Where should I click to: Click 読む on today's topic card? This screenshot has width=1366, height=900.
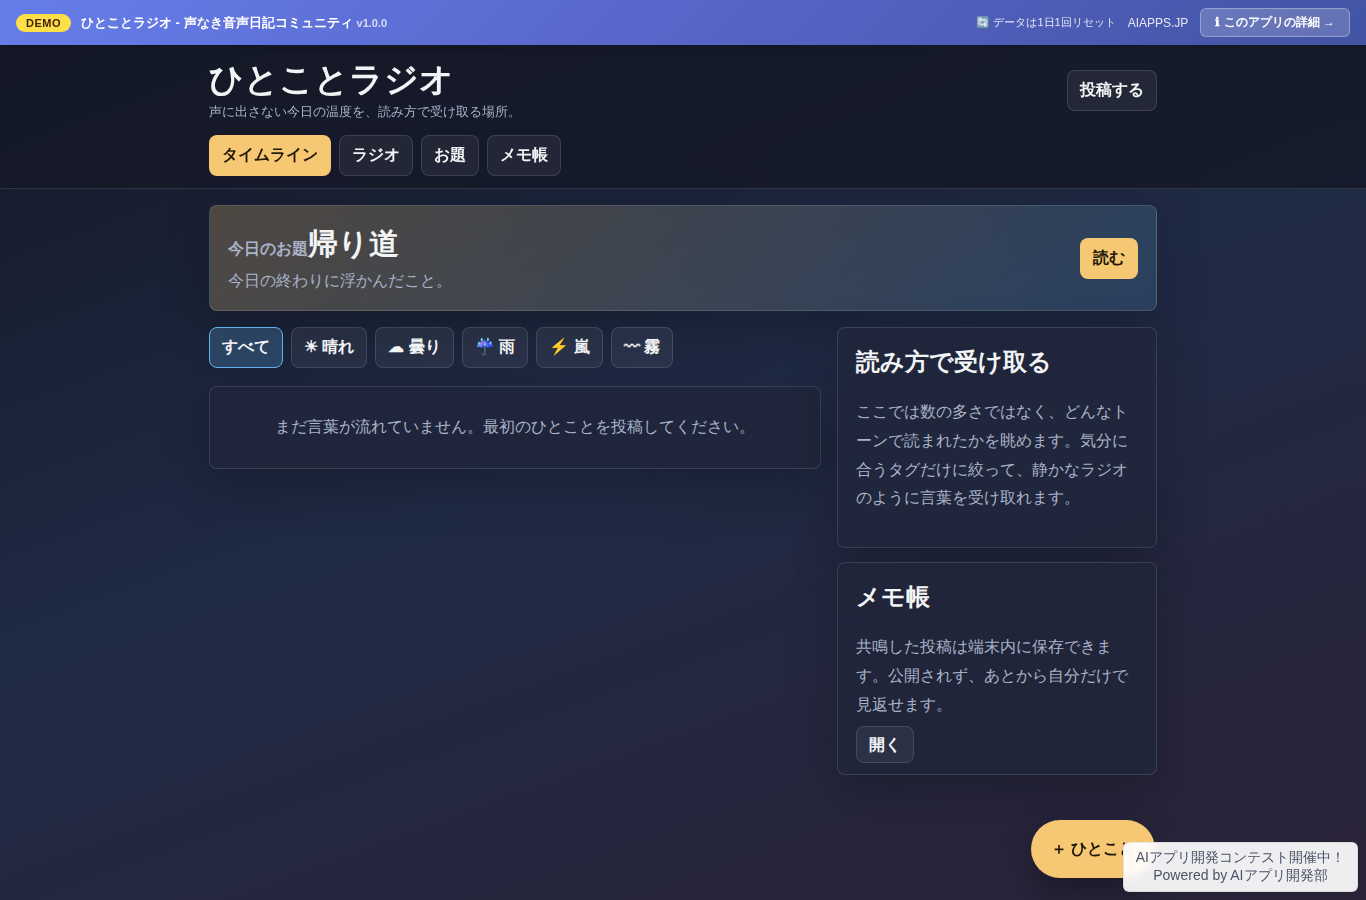tap(1109, 258)
